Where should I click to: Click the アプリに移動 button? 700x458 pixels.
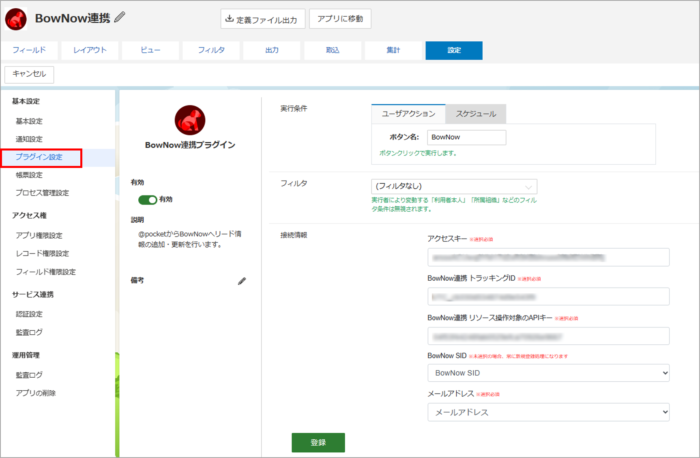tap(340, 19)
